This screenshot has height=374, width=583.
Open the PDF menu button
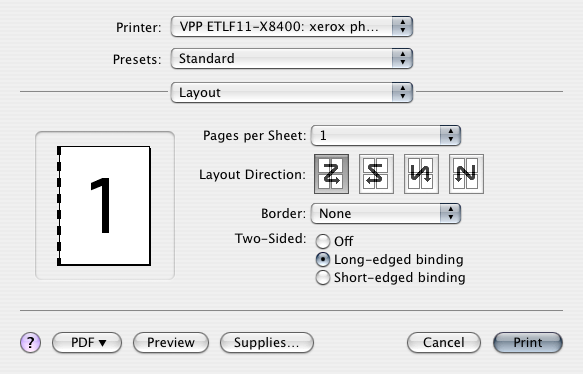(87, 342)
